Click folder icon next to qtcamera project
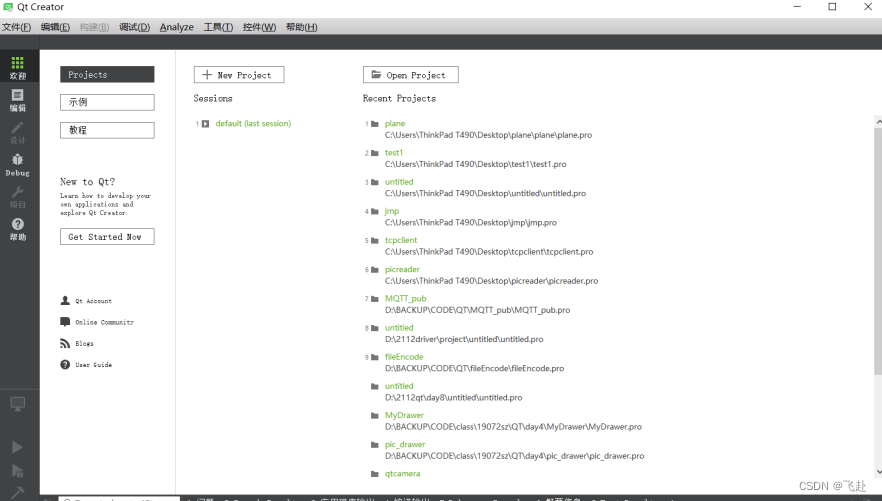 tap(375, 474)
